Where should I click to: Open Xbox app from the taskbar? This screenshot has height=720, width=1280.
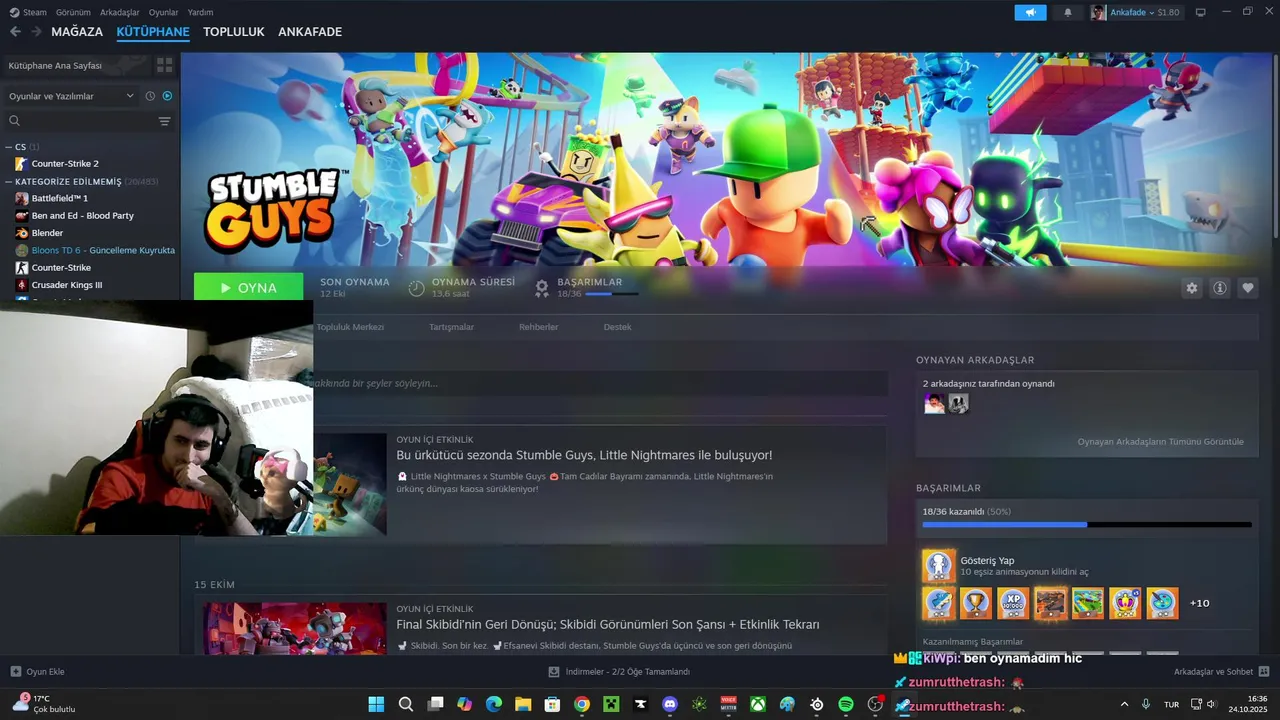point(758,704)
